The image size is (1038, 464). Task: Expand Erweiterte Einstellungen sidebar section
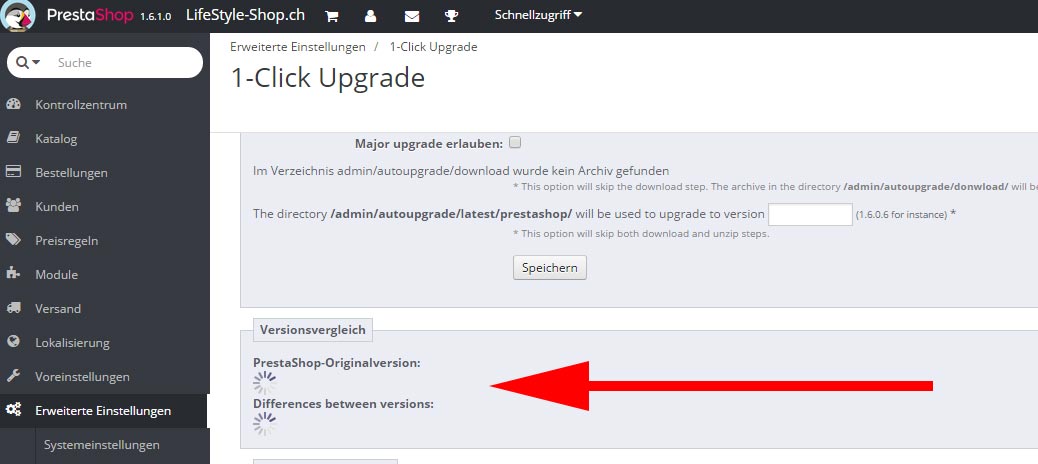(103, 410)
